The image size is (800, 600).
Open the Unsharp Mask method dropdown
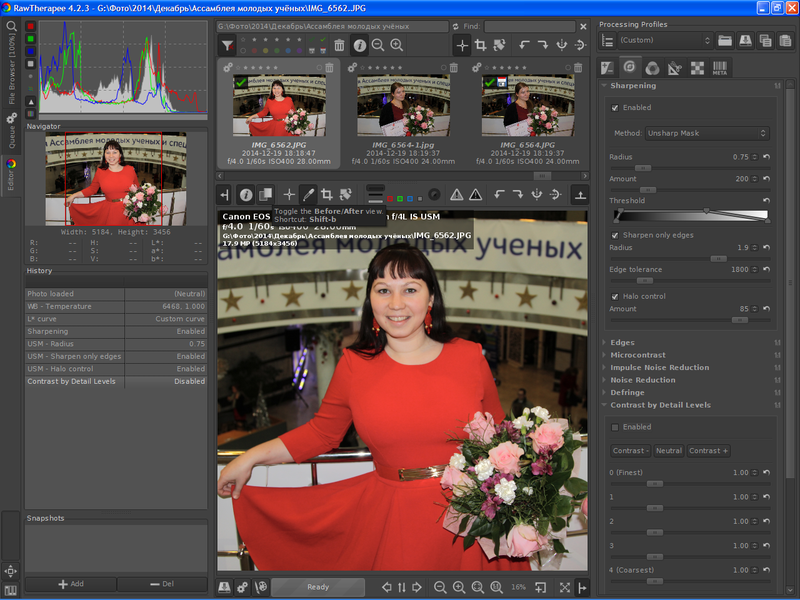coord(706,133)
